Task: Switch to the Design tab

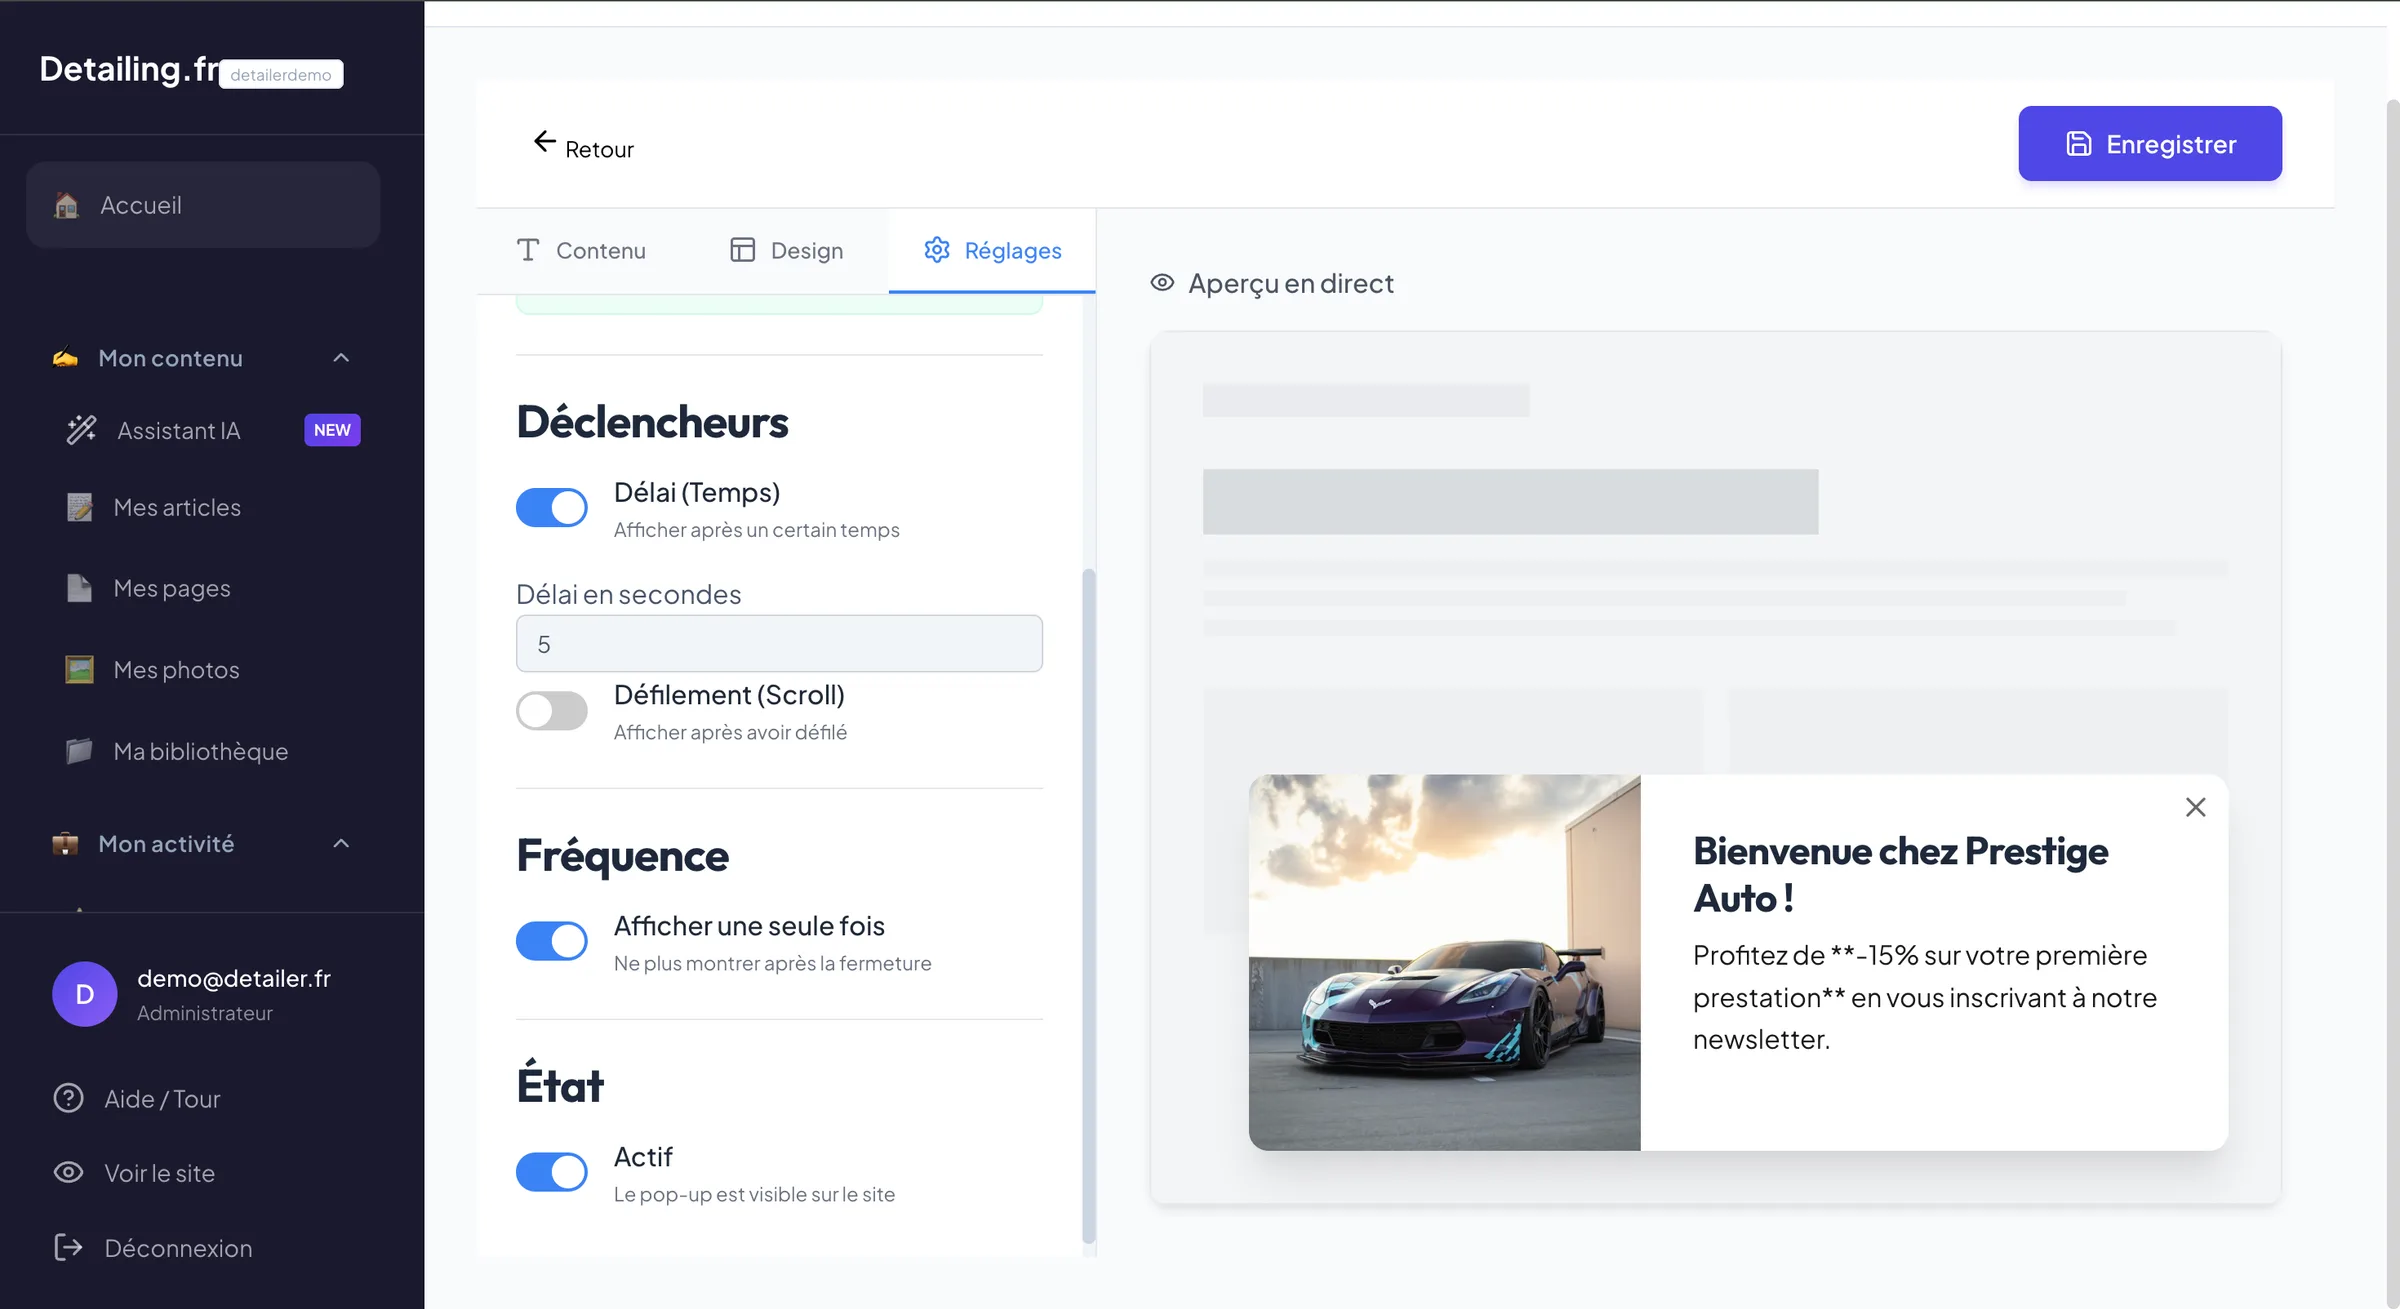Action: point(787,250)
